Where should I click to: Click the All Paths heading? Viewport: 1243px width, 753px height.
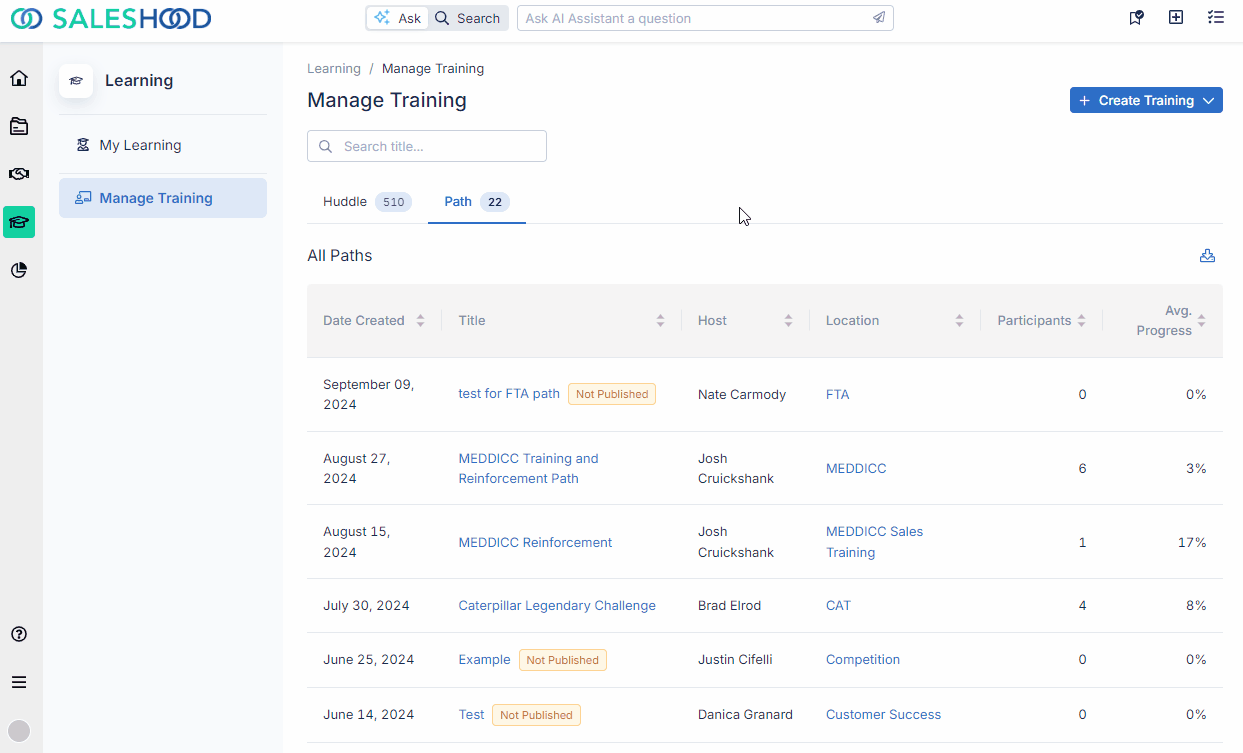point(340,256)
